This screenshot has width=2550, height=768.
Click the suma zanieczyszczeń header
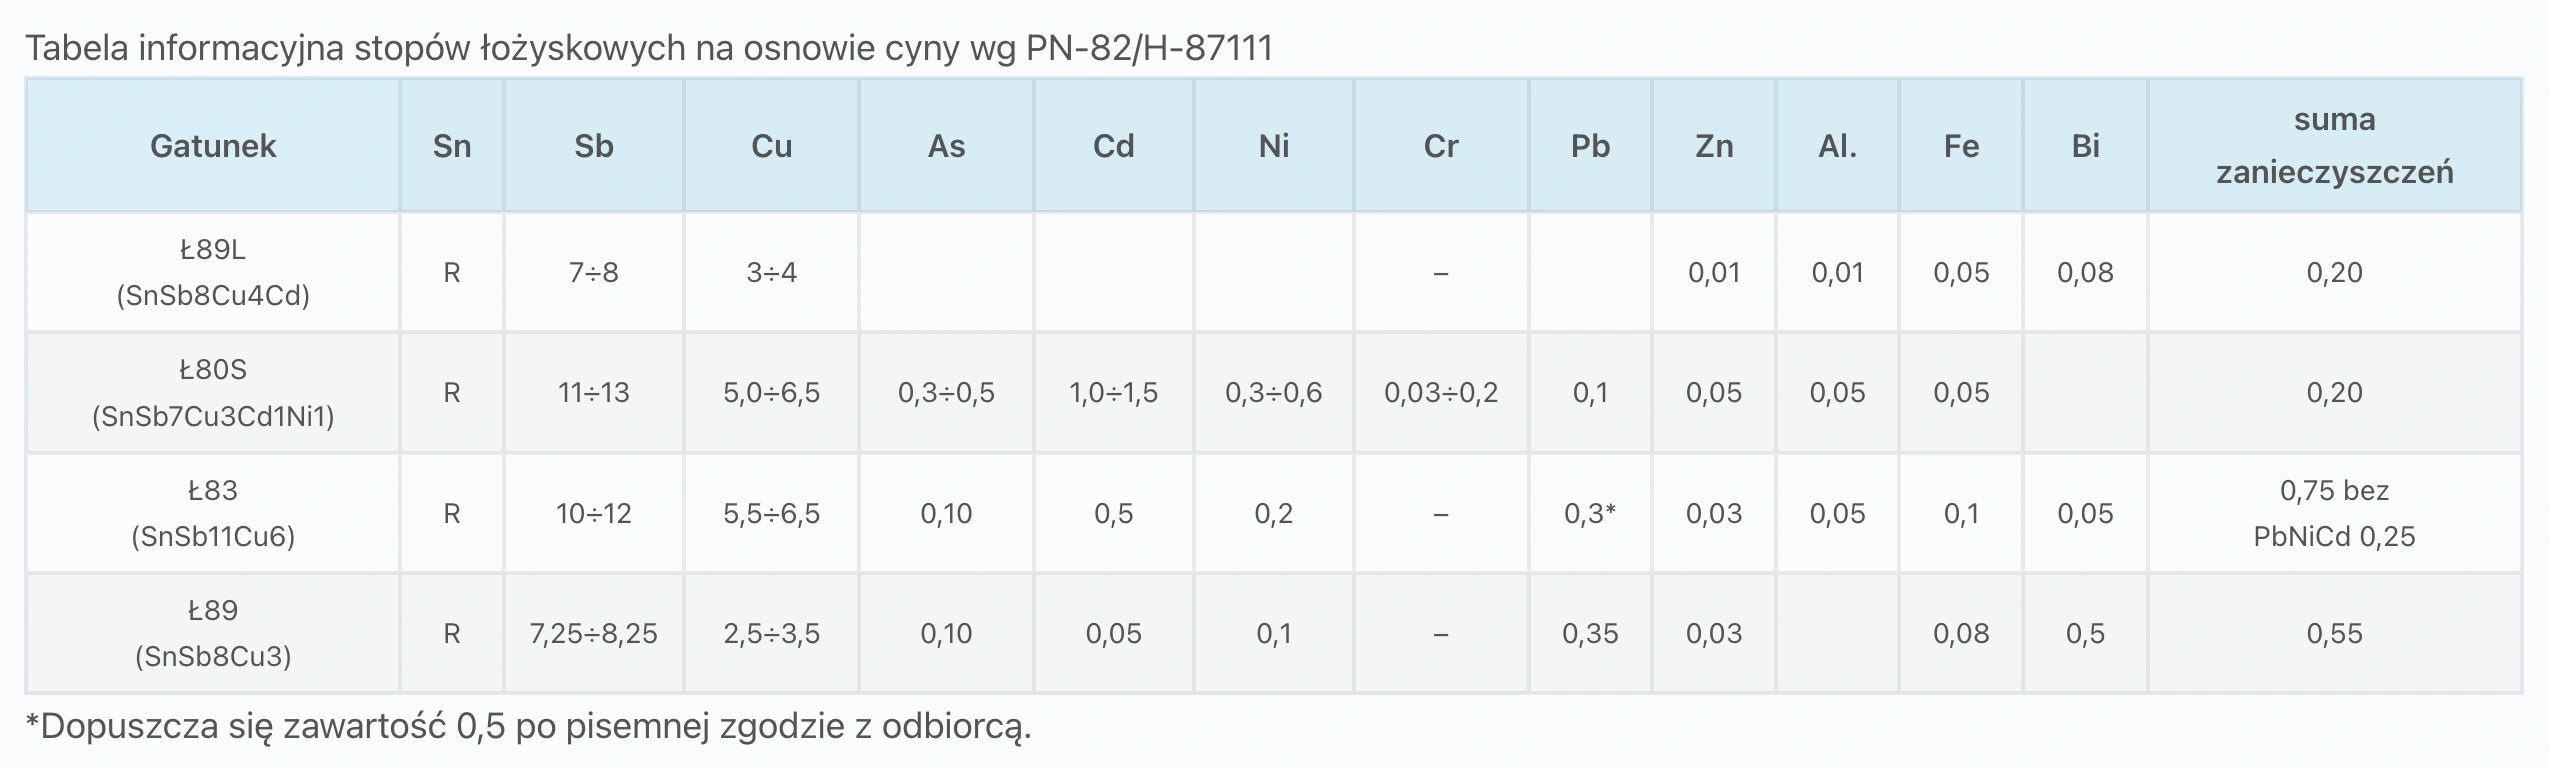point(2334,146)
